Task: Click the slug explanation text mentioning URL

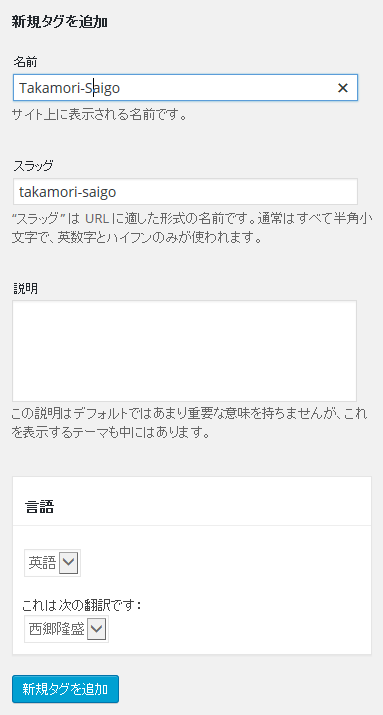Action: point(190,228)
